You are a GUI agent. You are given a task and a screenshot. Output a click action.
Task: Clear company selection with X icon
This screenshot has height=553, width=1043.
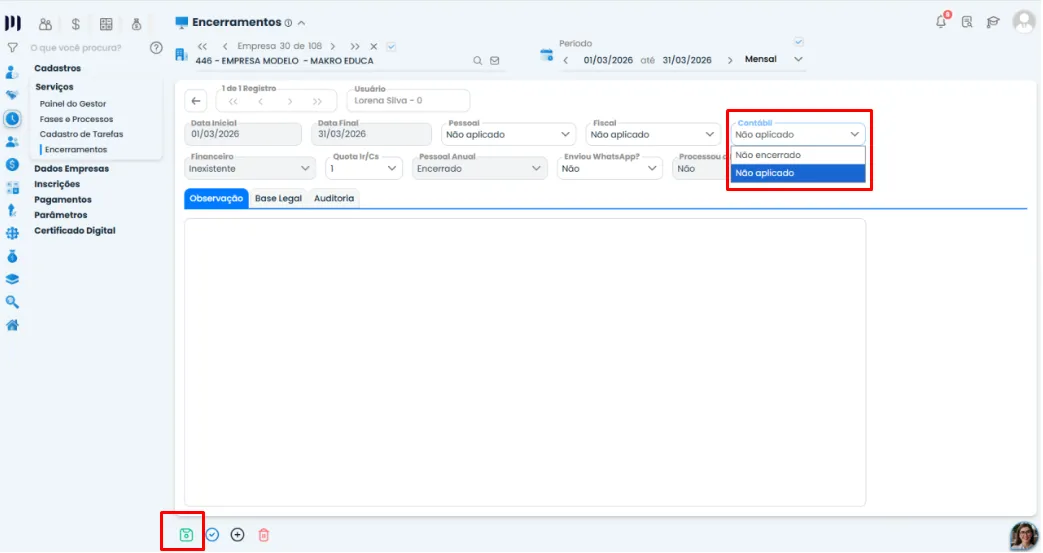pos(374,47)
